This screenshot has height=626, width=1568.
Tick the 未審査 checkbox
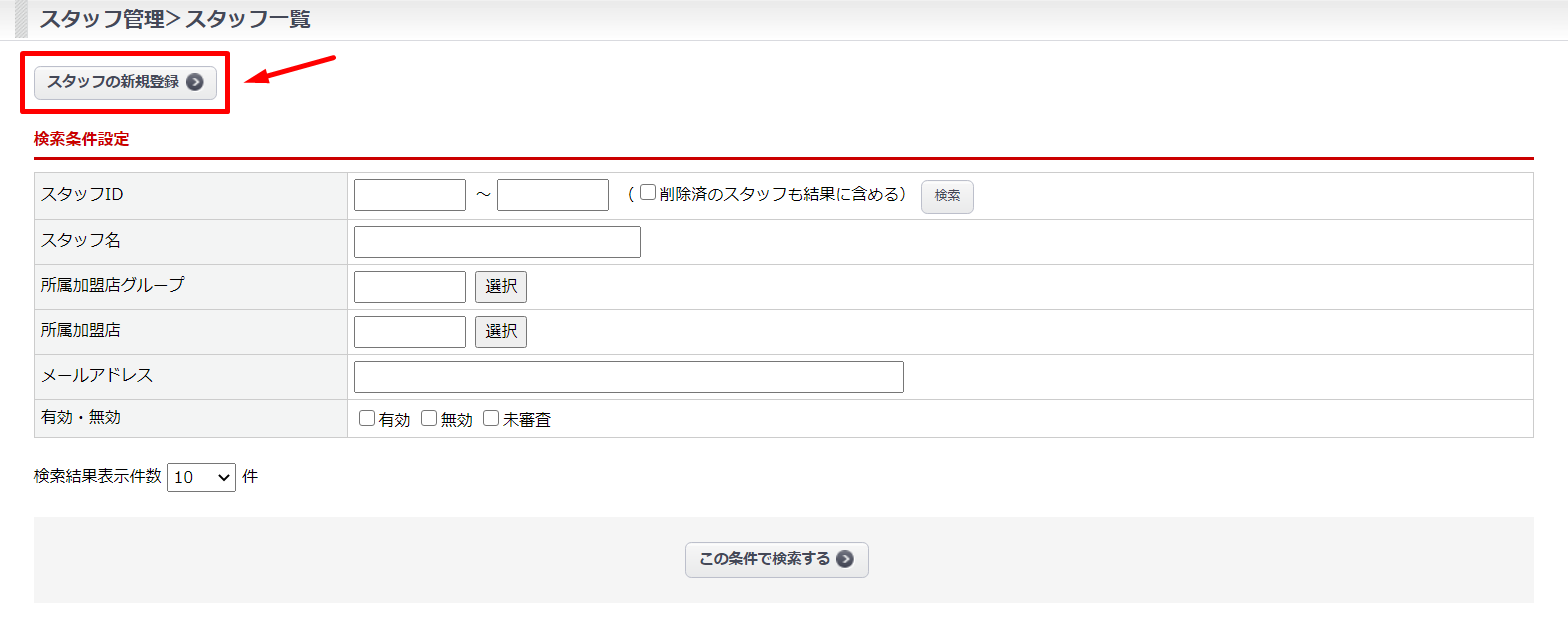click(491, 419)
